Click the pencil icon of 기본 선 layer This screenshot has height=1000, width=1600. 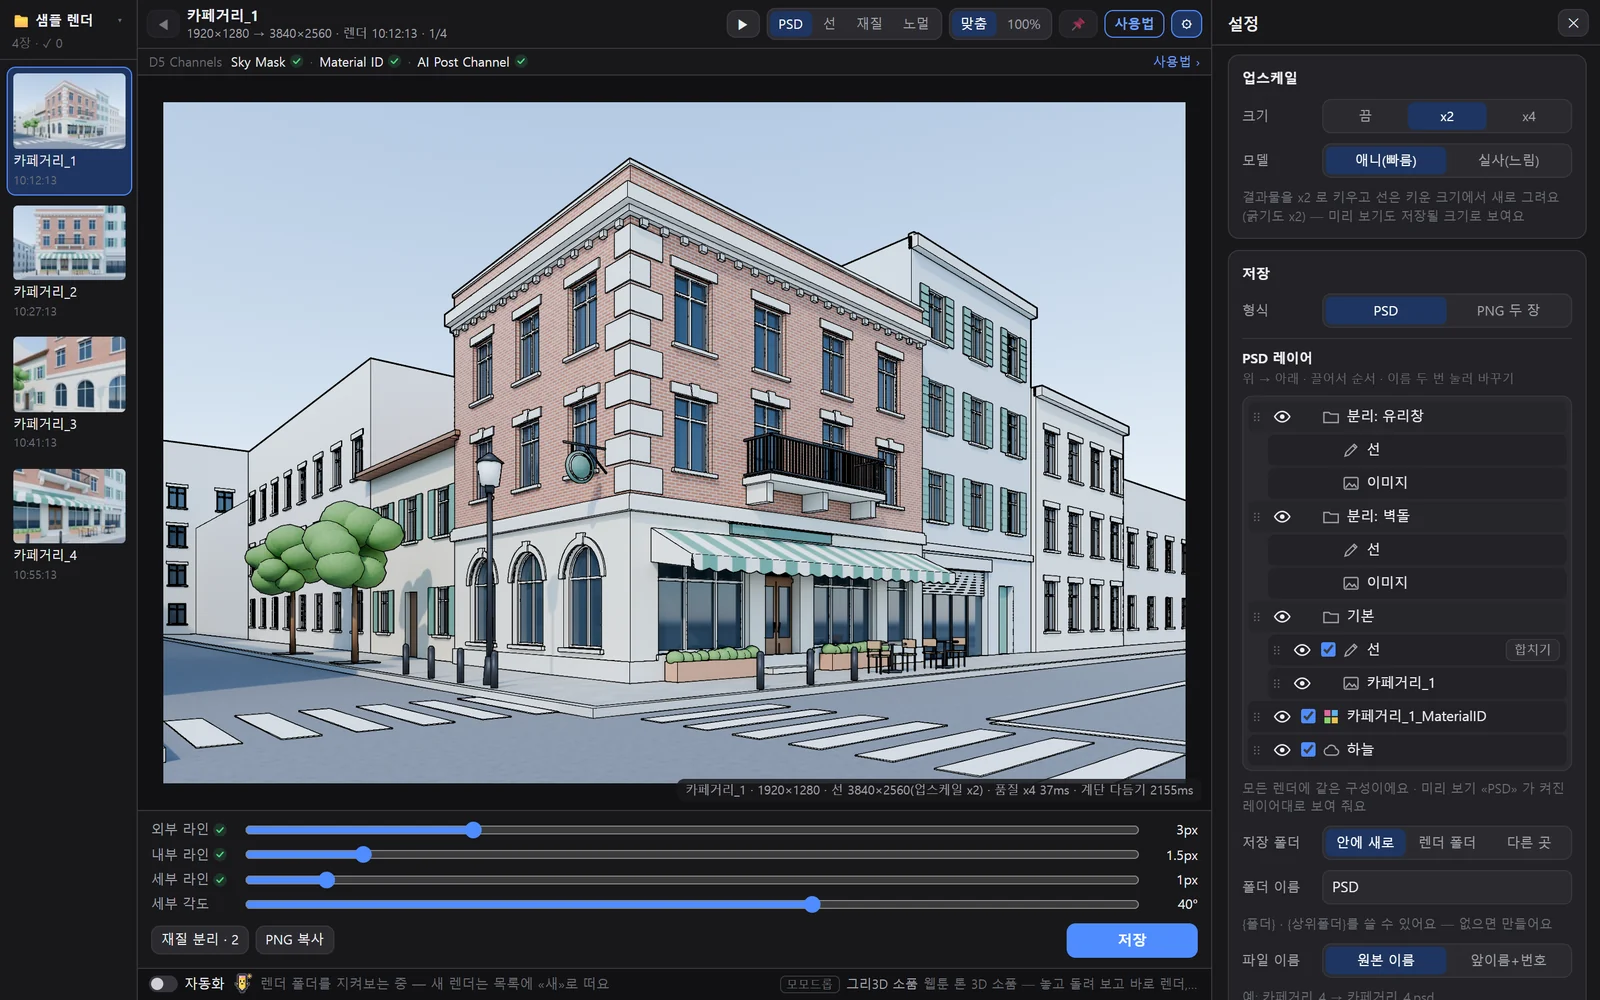coord(1351,650)
